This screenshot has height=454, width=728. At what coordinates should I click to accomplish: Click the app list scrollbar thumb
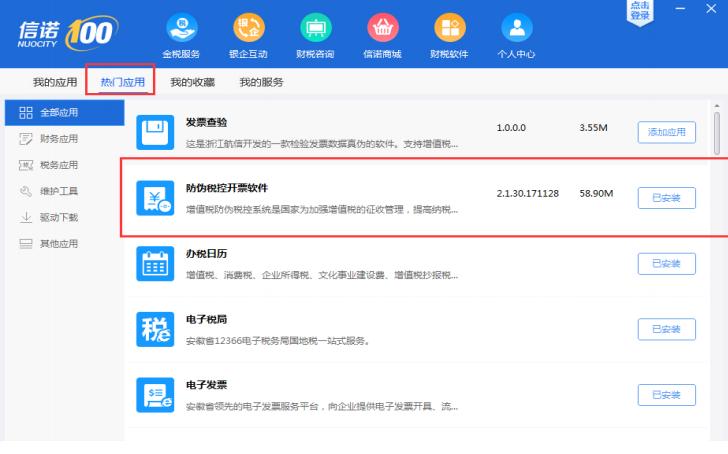coord(717,132)
